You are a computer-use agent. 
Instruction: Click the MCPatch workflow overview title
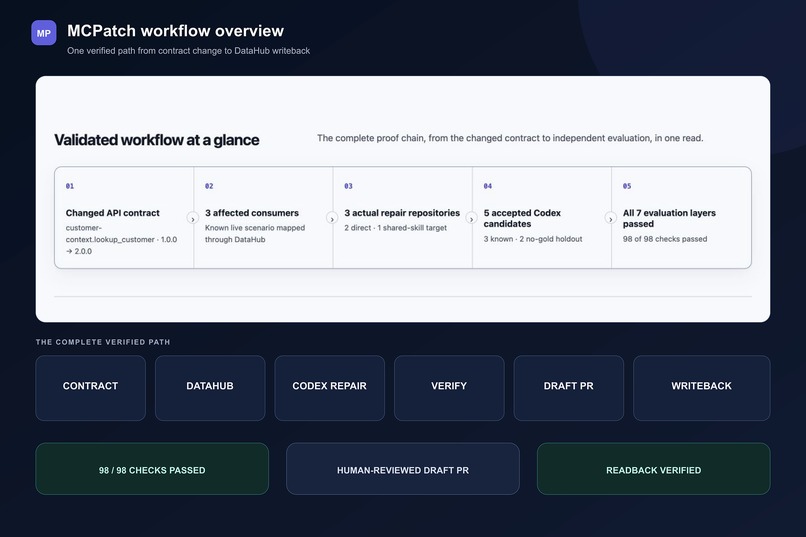click(175, 31)
